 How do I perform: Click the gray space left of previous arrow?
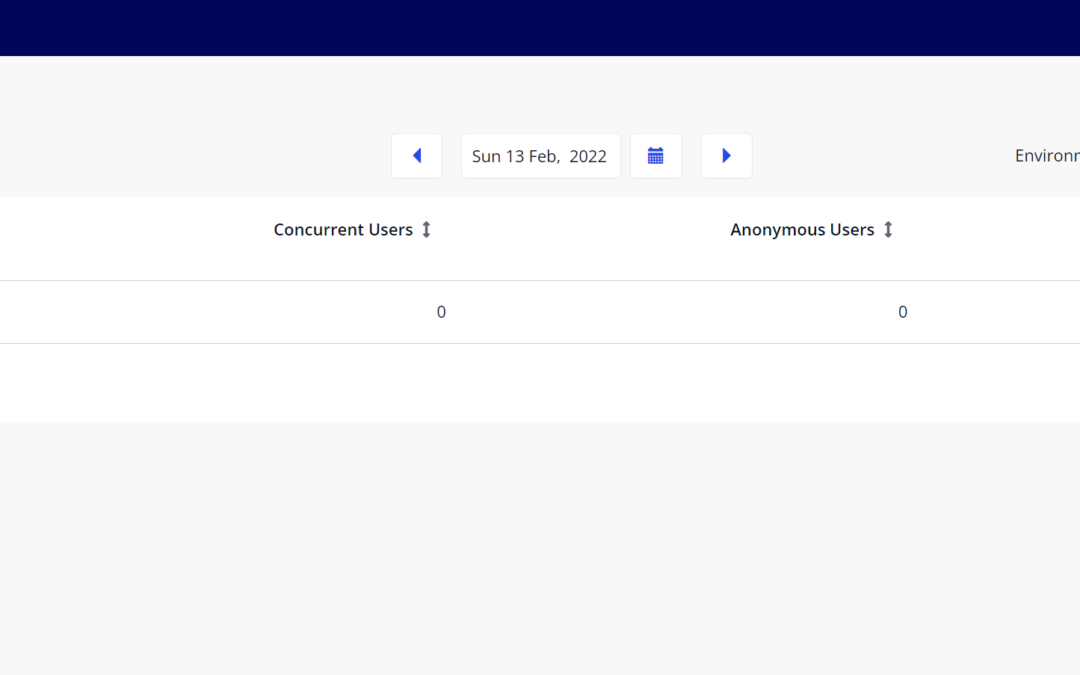[x=200, y=156]
